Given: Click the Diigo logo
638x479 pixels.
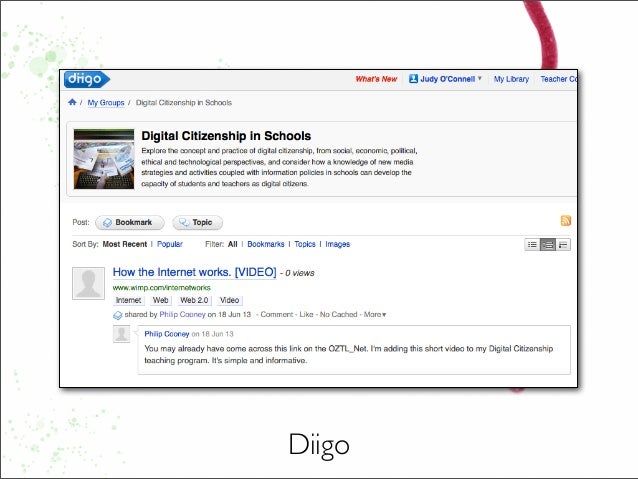Looking at the screenshot, I should point(87,79).
